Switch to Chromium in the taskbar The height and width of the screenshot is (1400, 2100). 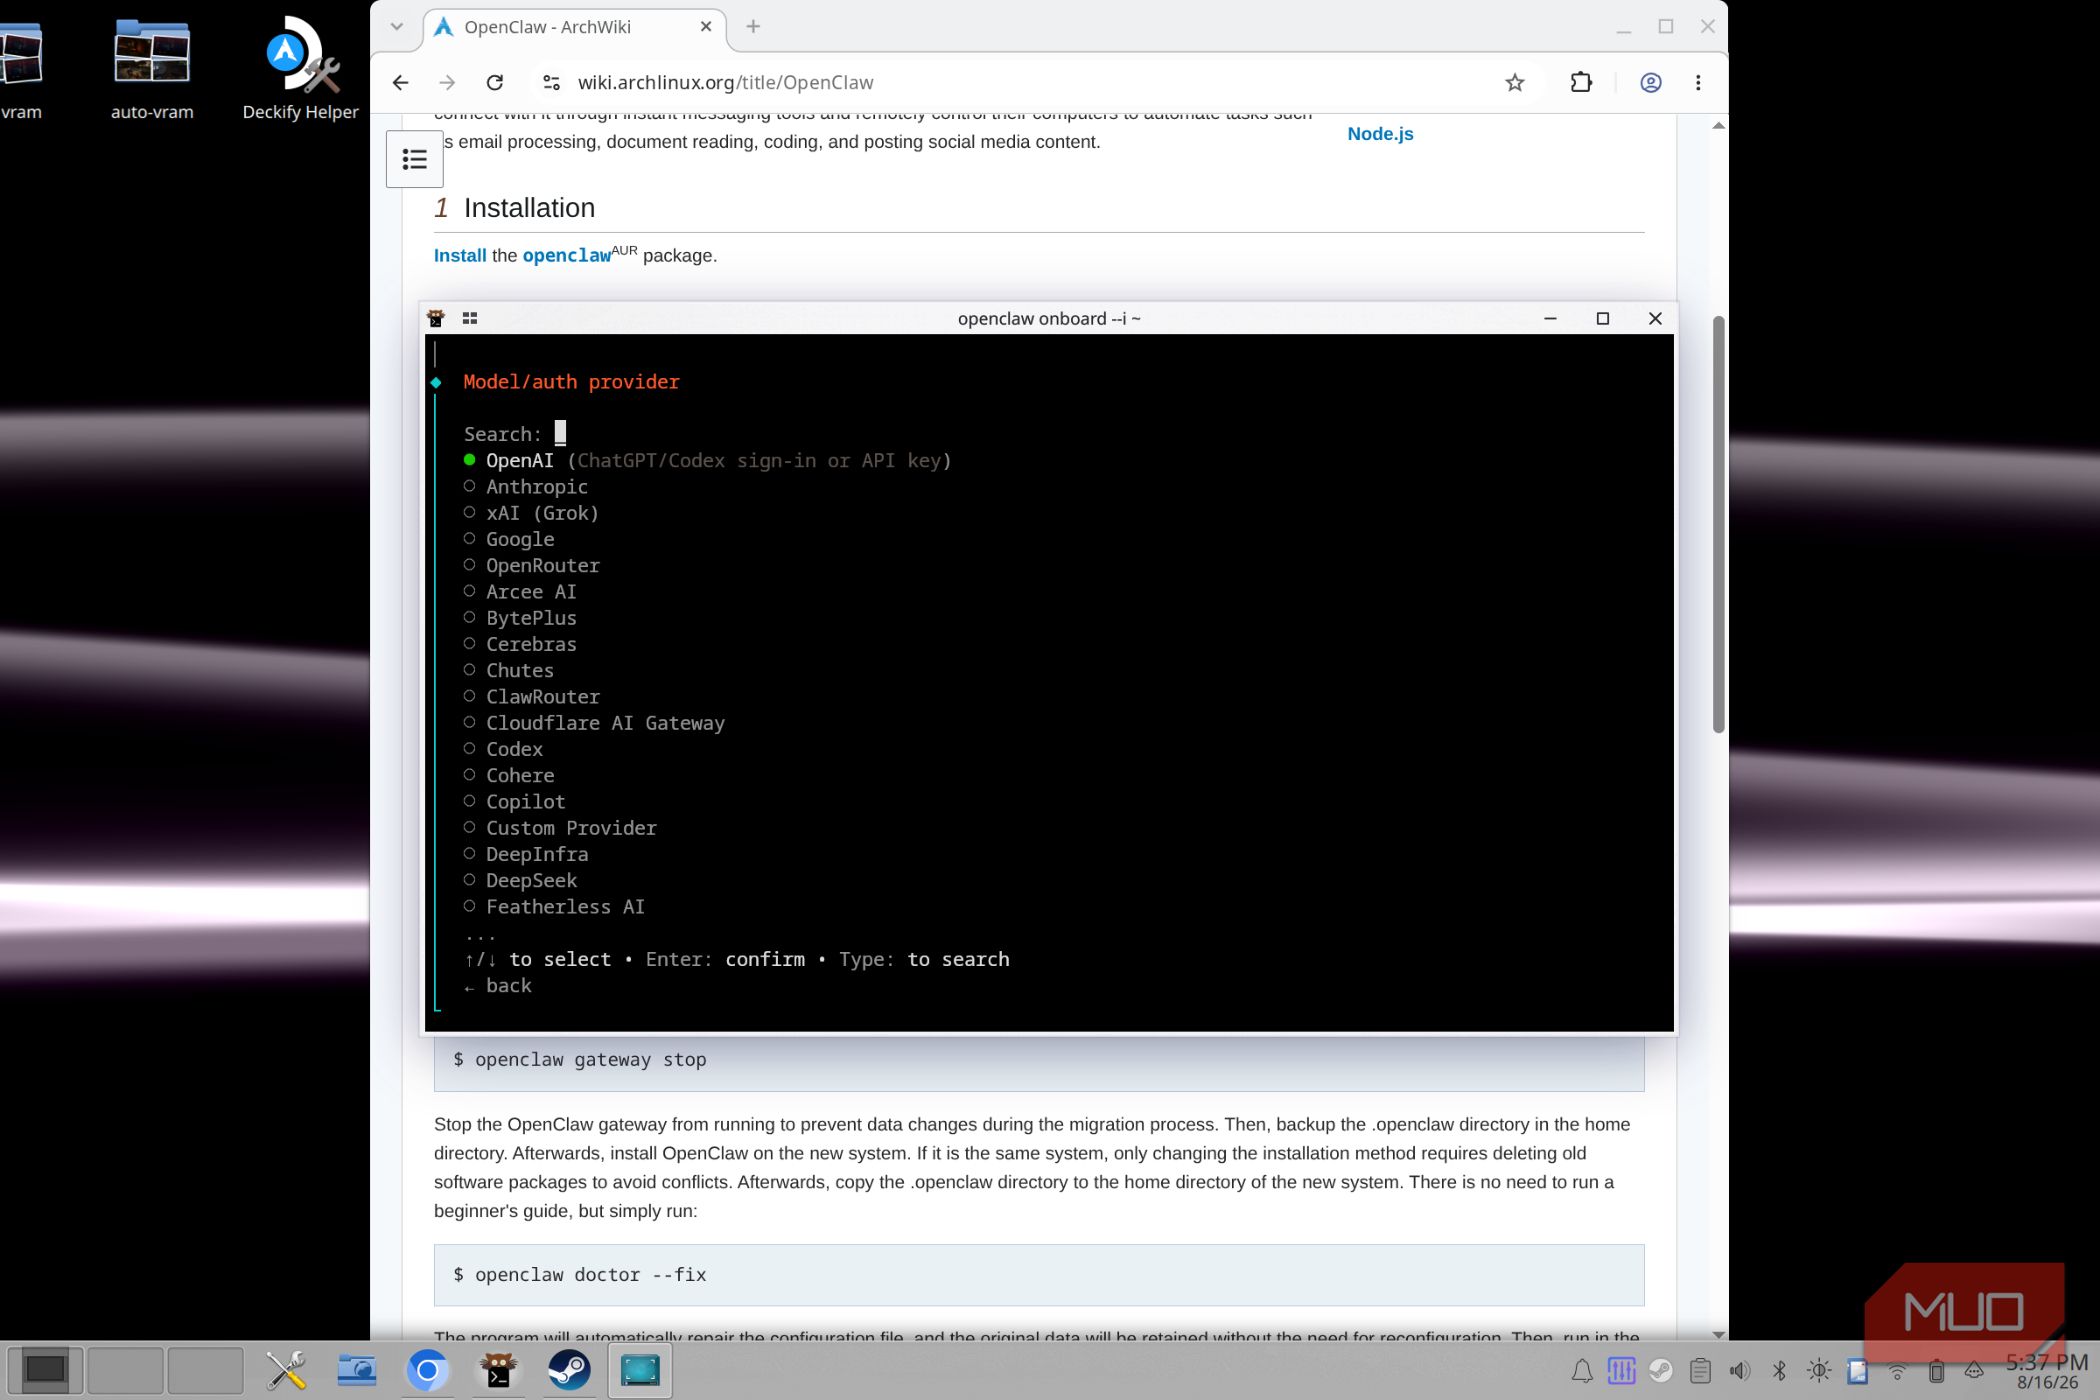(427, 1370)
